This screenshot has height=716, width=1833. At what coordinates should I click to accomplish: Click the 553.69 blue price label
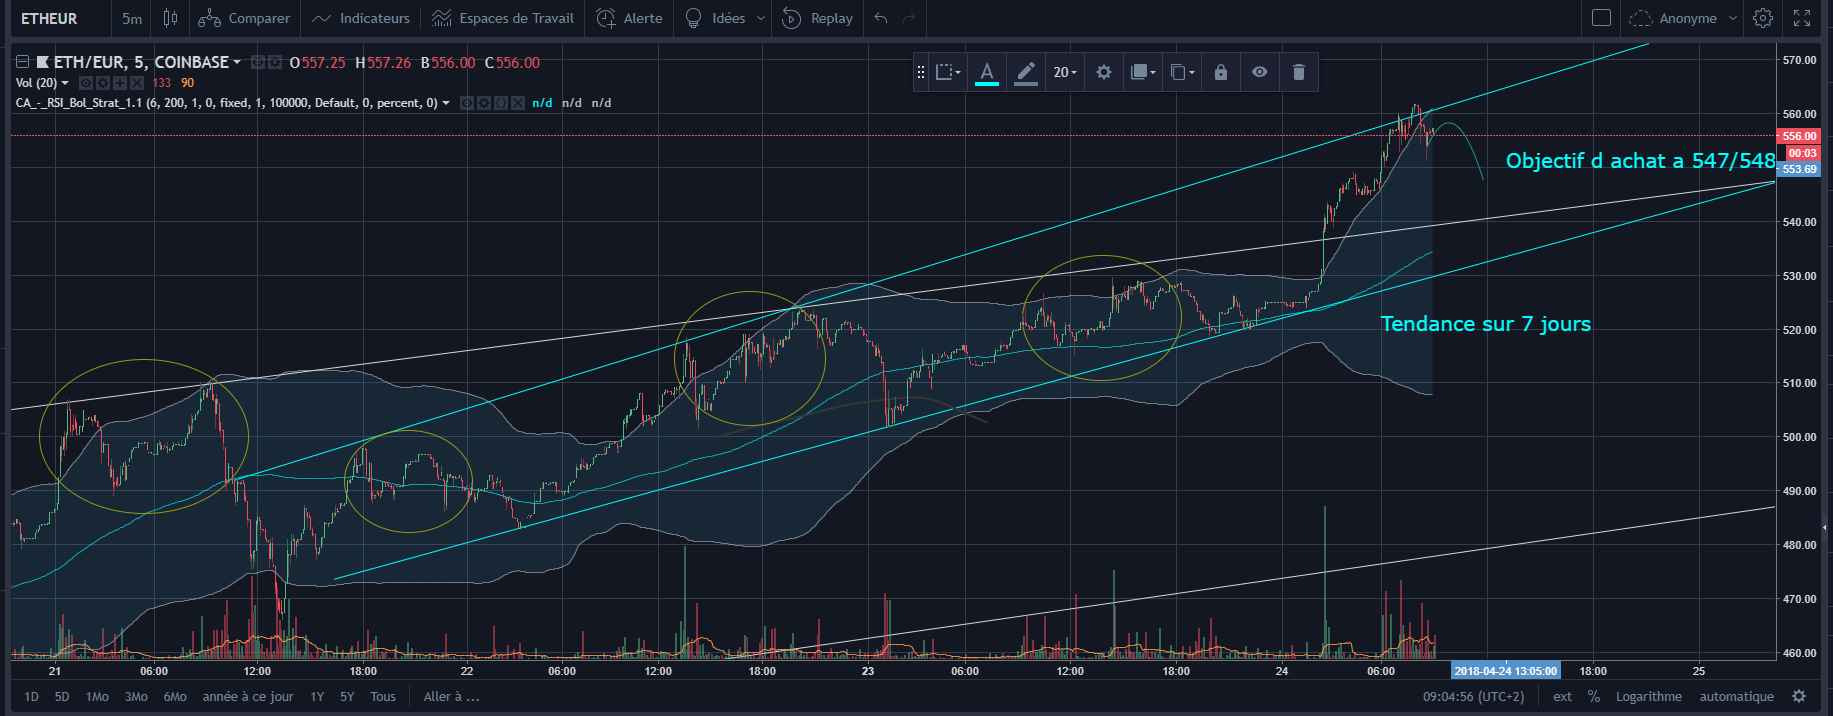pyautogui.click(x=1799, y=169)
